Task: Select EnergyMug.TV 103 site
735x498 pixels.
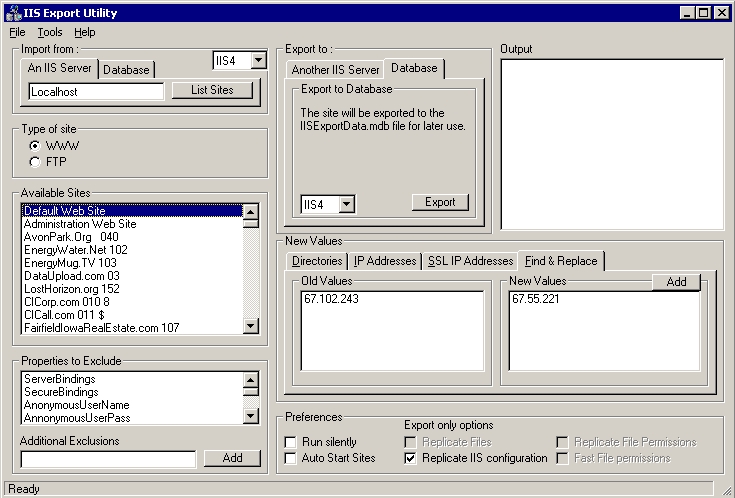Action: pos(132,263)
